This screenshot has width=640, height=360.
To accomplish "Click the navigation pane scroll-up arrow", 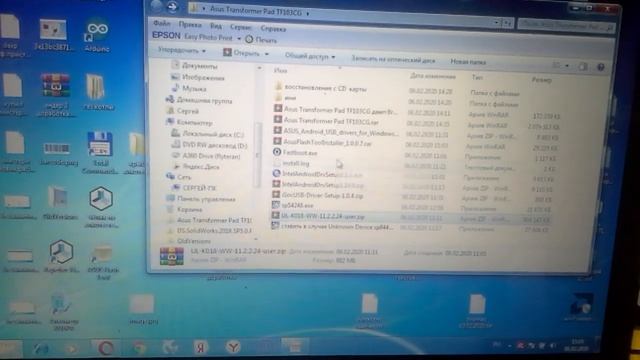I will click(x=259, y=68).
